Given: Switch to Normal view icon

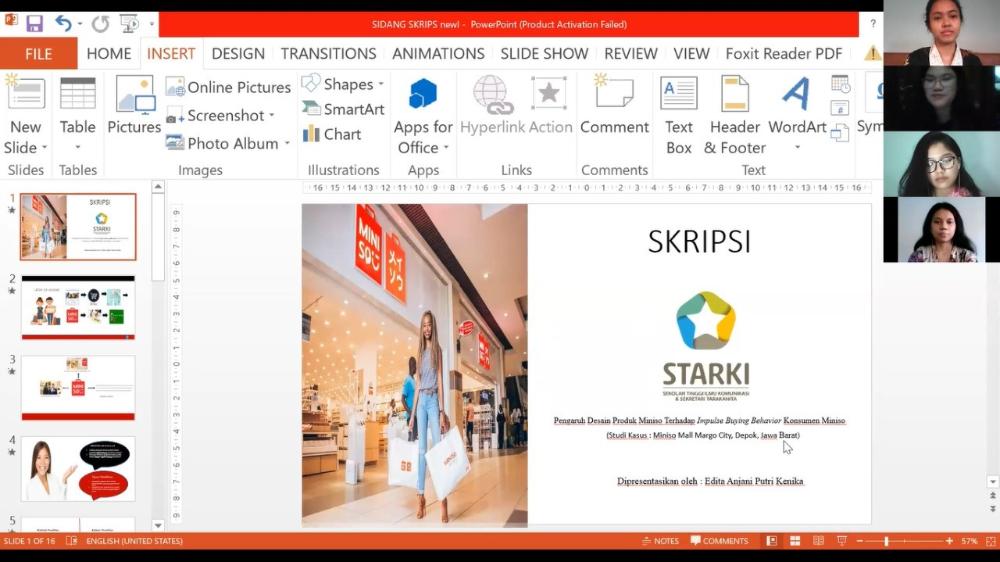Looking at the screenshot, I should pos(772,541).
